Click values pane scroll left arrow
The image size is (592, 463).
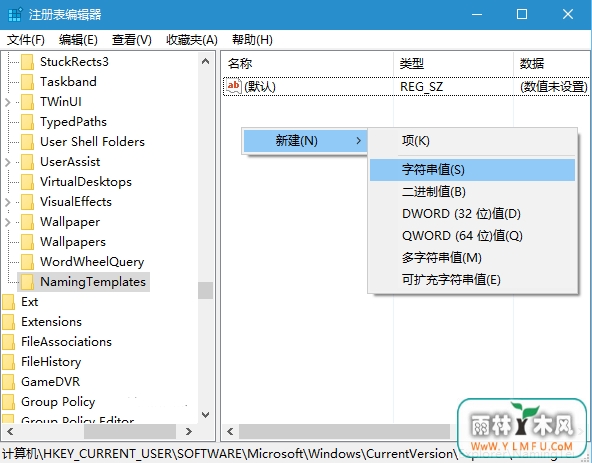pos(230,431)
